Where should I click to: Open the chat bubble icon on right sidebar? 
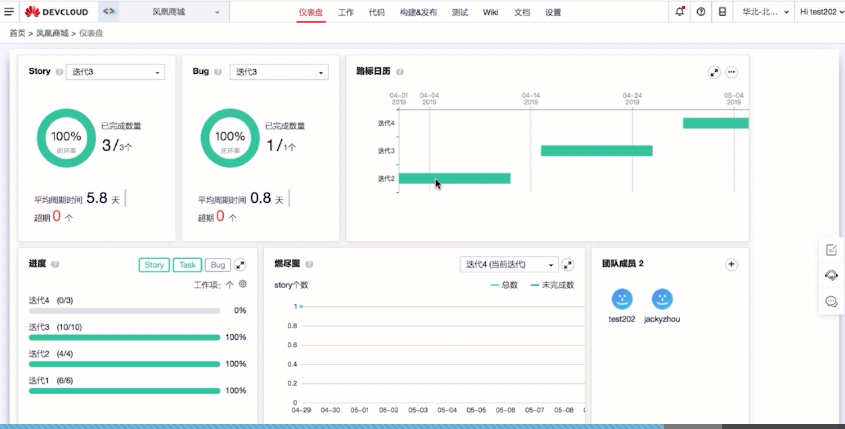[831, 302]
